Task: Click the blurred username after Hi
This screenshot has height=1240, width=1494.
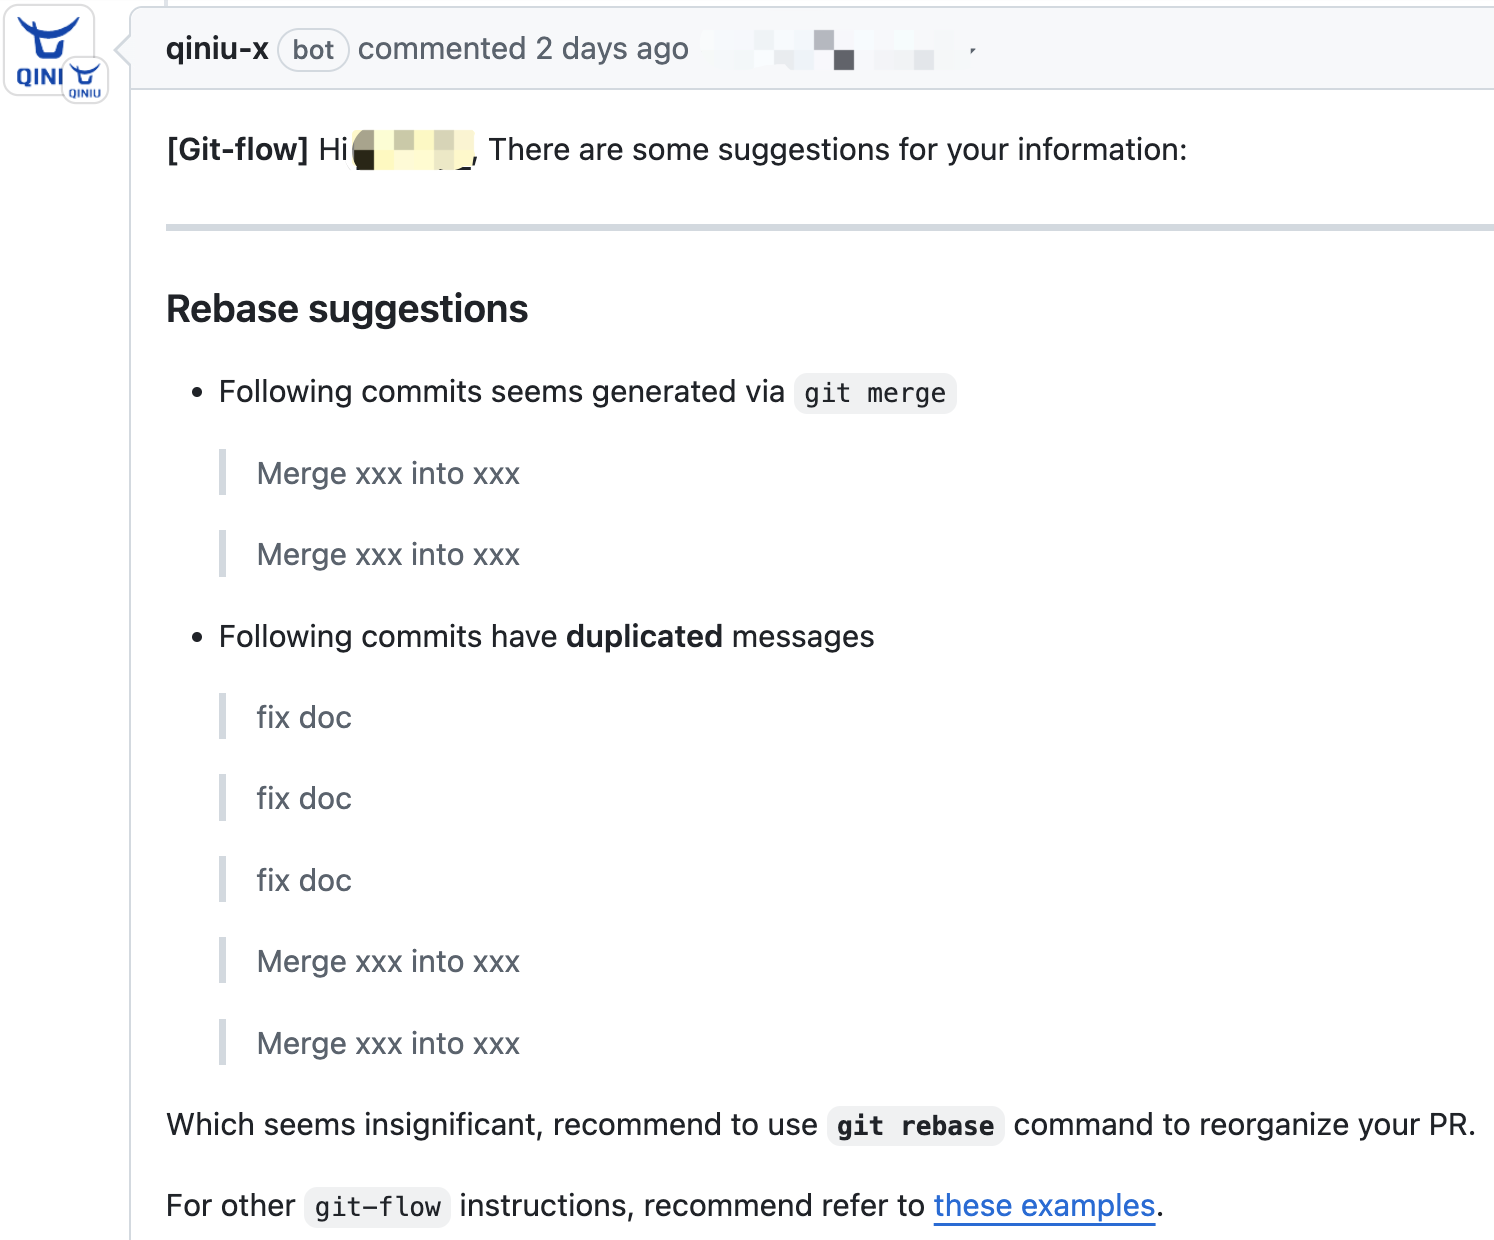Action: tap(414, 149)
